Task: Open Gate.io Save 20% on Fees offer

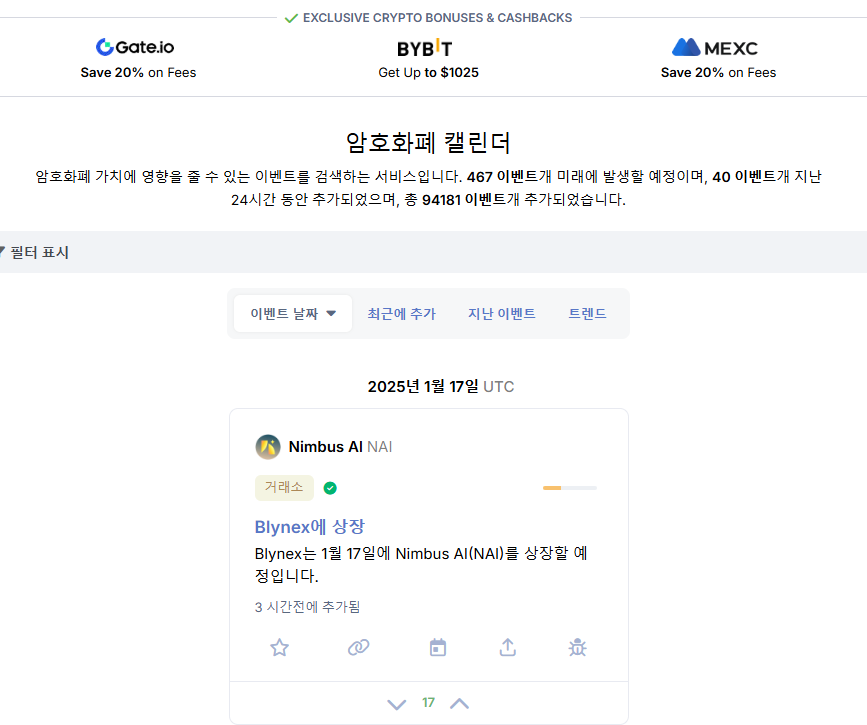Action: tap(138, 72)
